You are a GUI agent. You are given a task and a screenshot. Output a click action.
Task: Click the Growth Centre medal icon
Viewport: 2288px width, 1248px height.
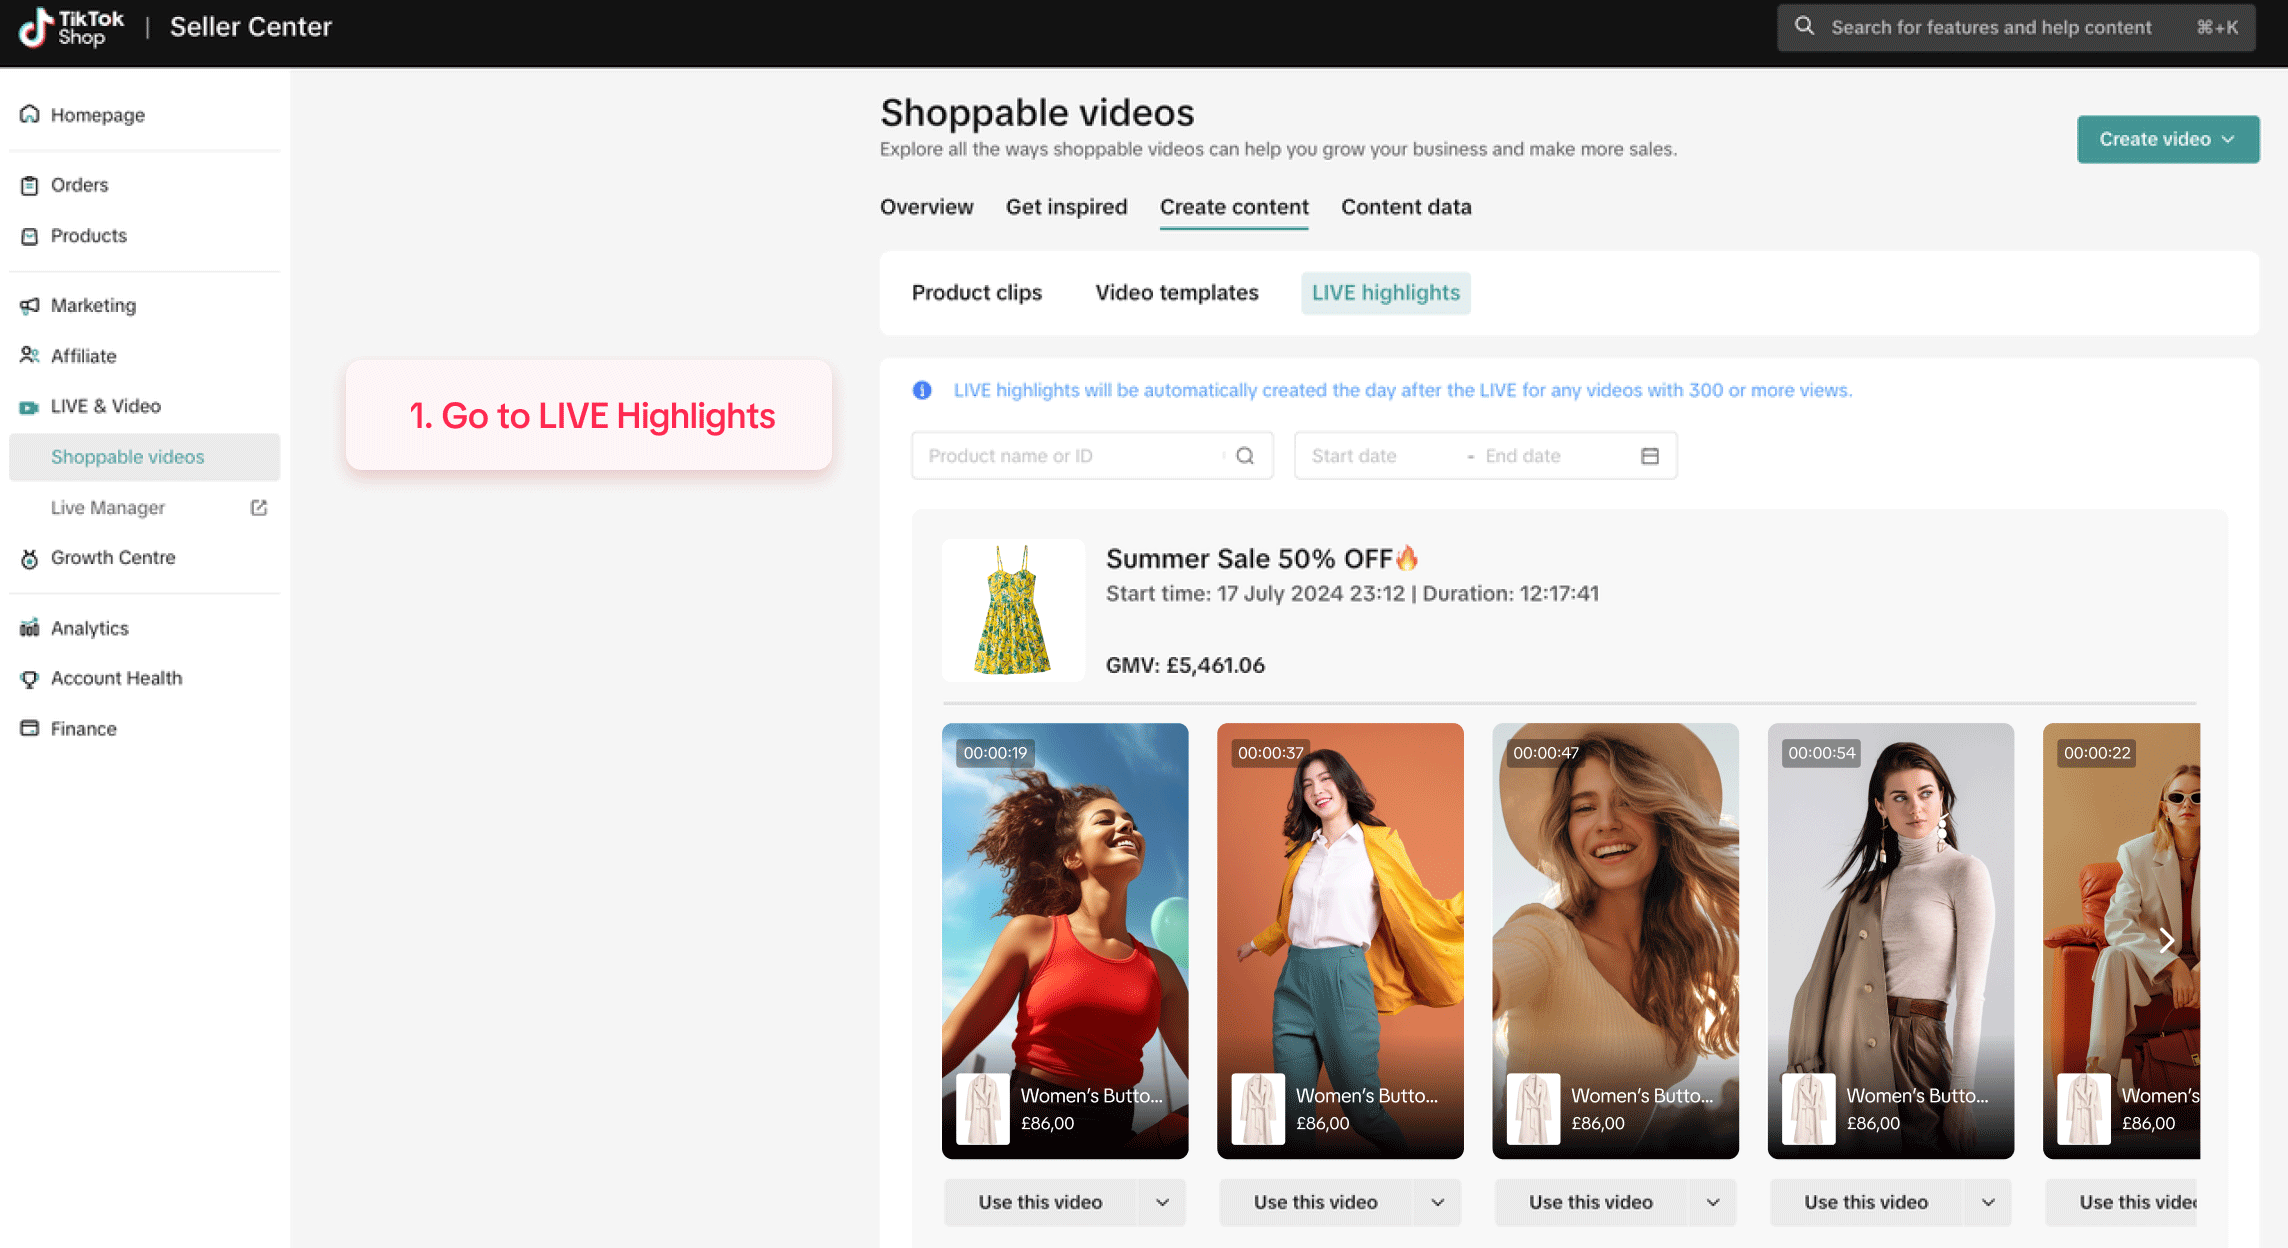(30, 558)
